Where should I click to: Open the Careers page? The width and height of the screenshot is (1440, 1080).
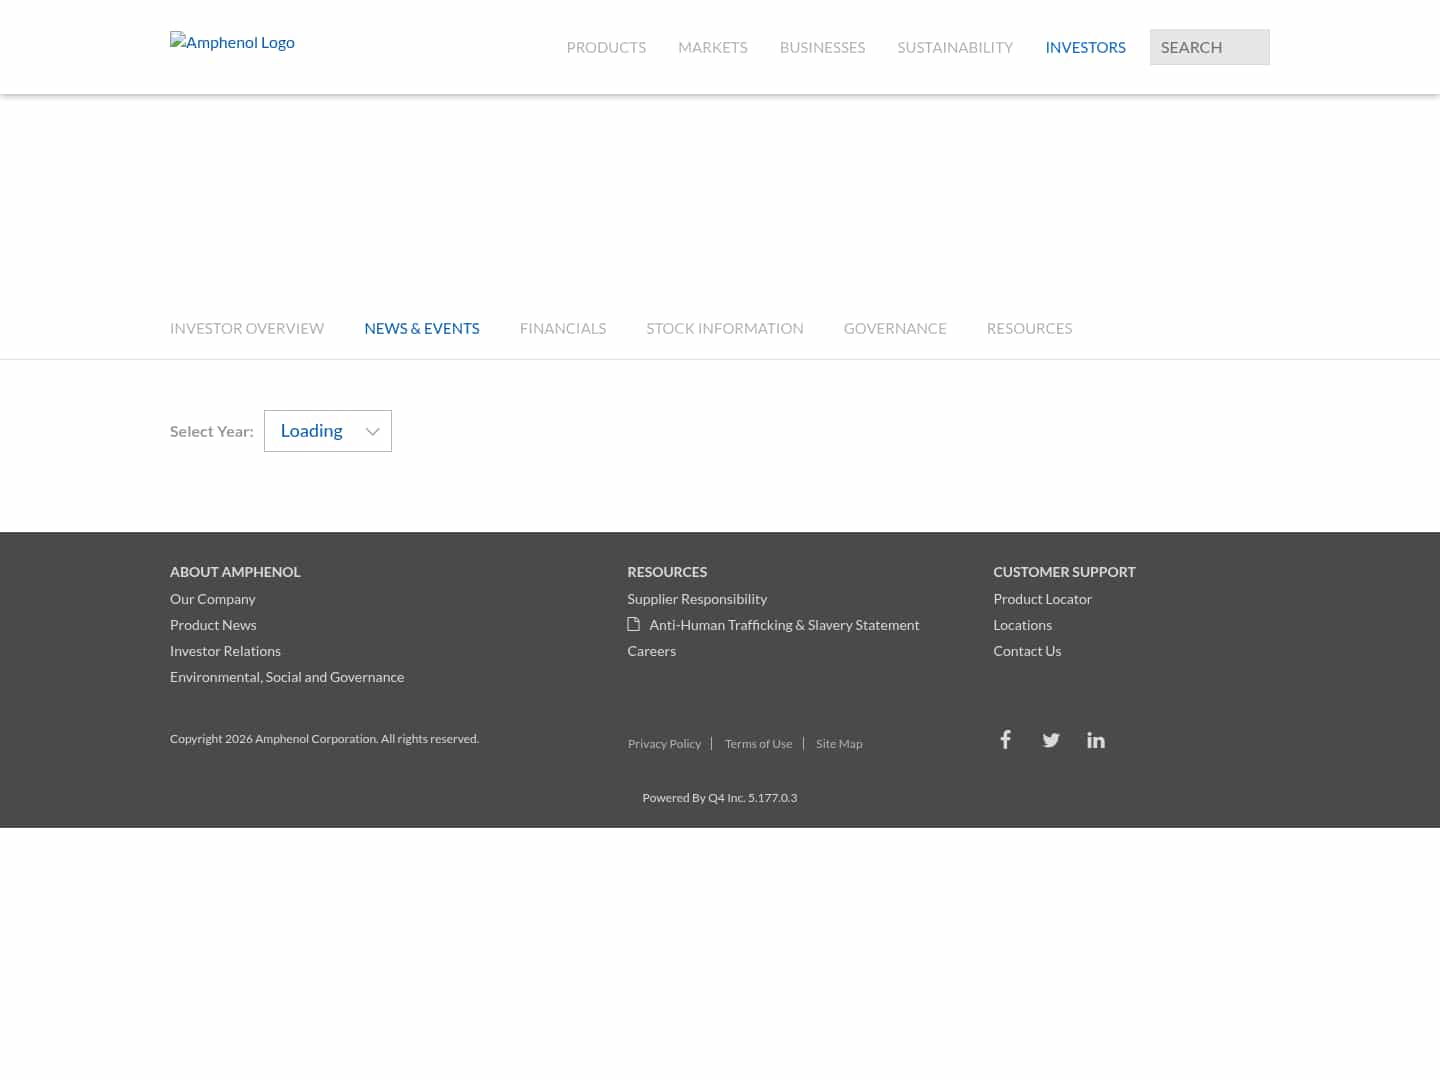coord(651,650)
